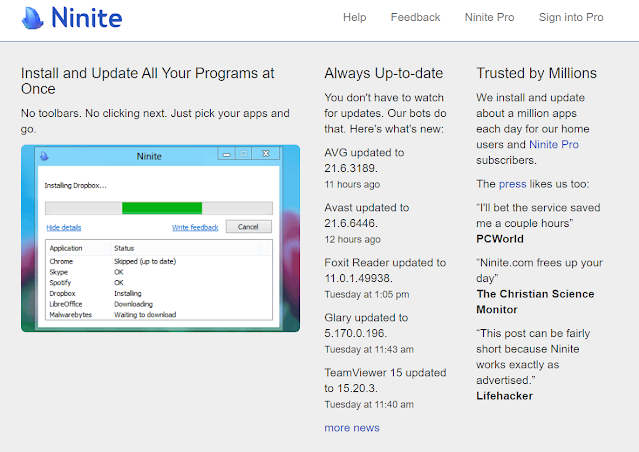Open Ninite Pro link in Trusted section
Image resolution: width=639 pixels, height=452 pixels.
(x=554, y=144)
